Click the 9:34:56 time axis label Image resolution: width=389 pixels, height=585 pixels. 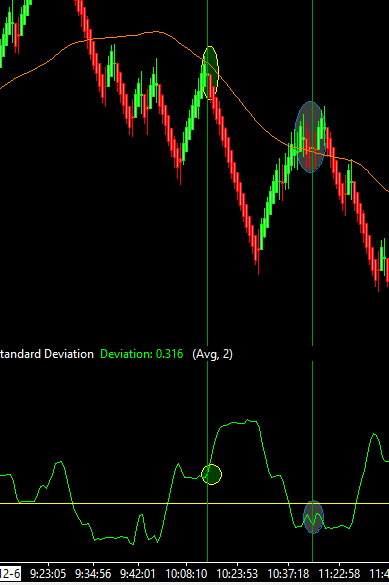point(93,574)
